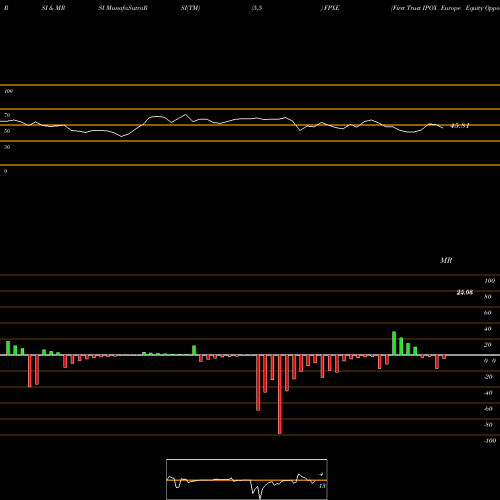The height and width of the screenshot is (500, 500).
Task: Click the MR axis label -60
Action: coord(488,409)
